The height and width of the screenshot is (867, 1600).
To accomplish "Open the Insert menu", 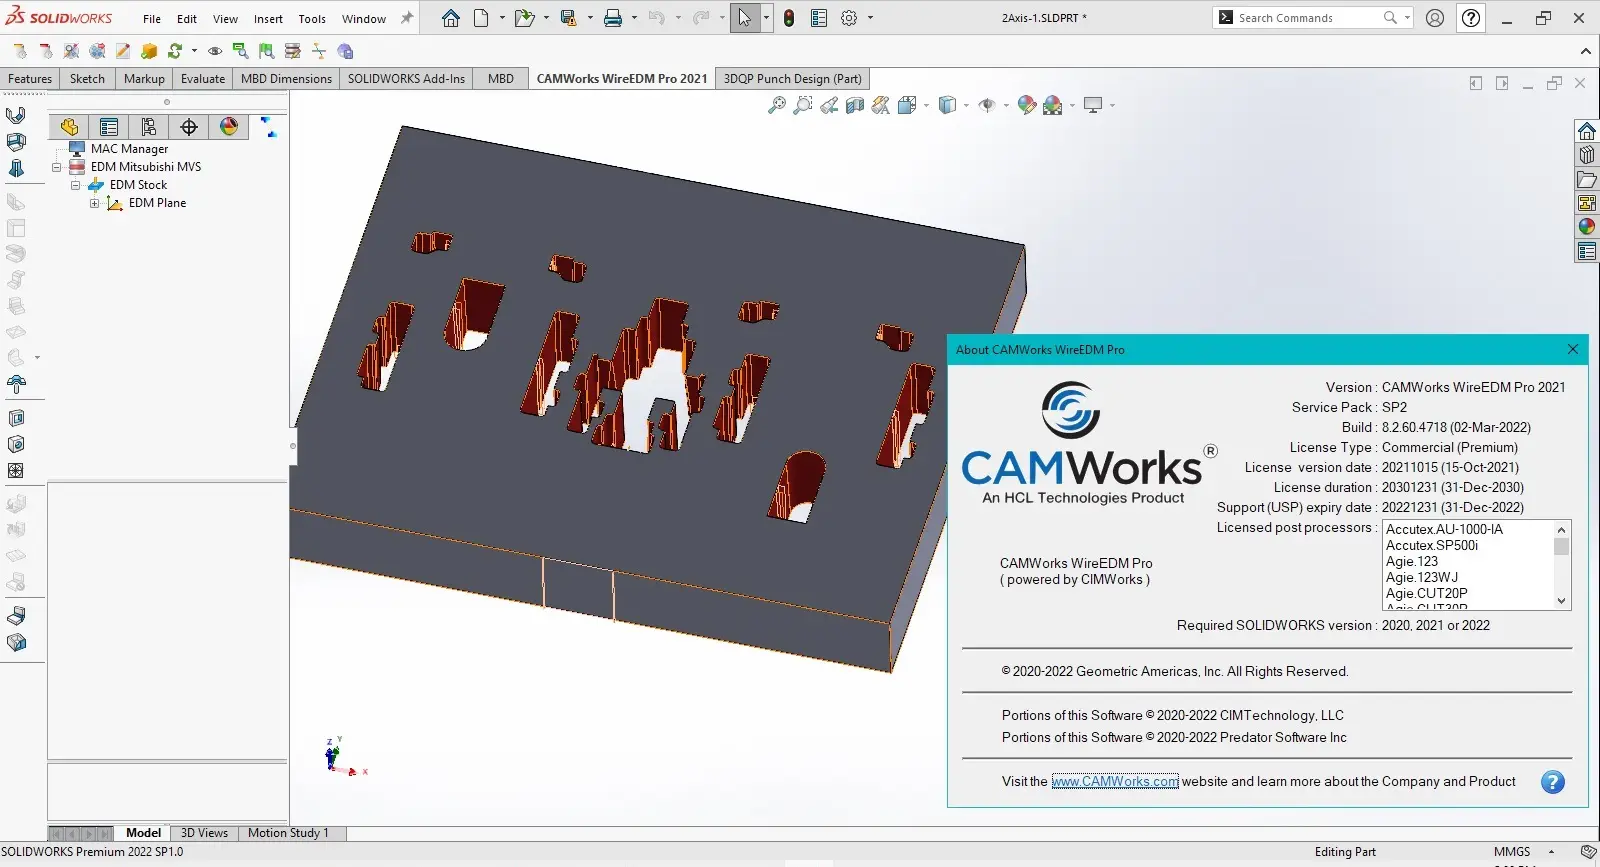I will 268,19.
